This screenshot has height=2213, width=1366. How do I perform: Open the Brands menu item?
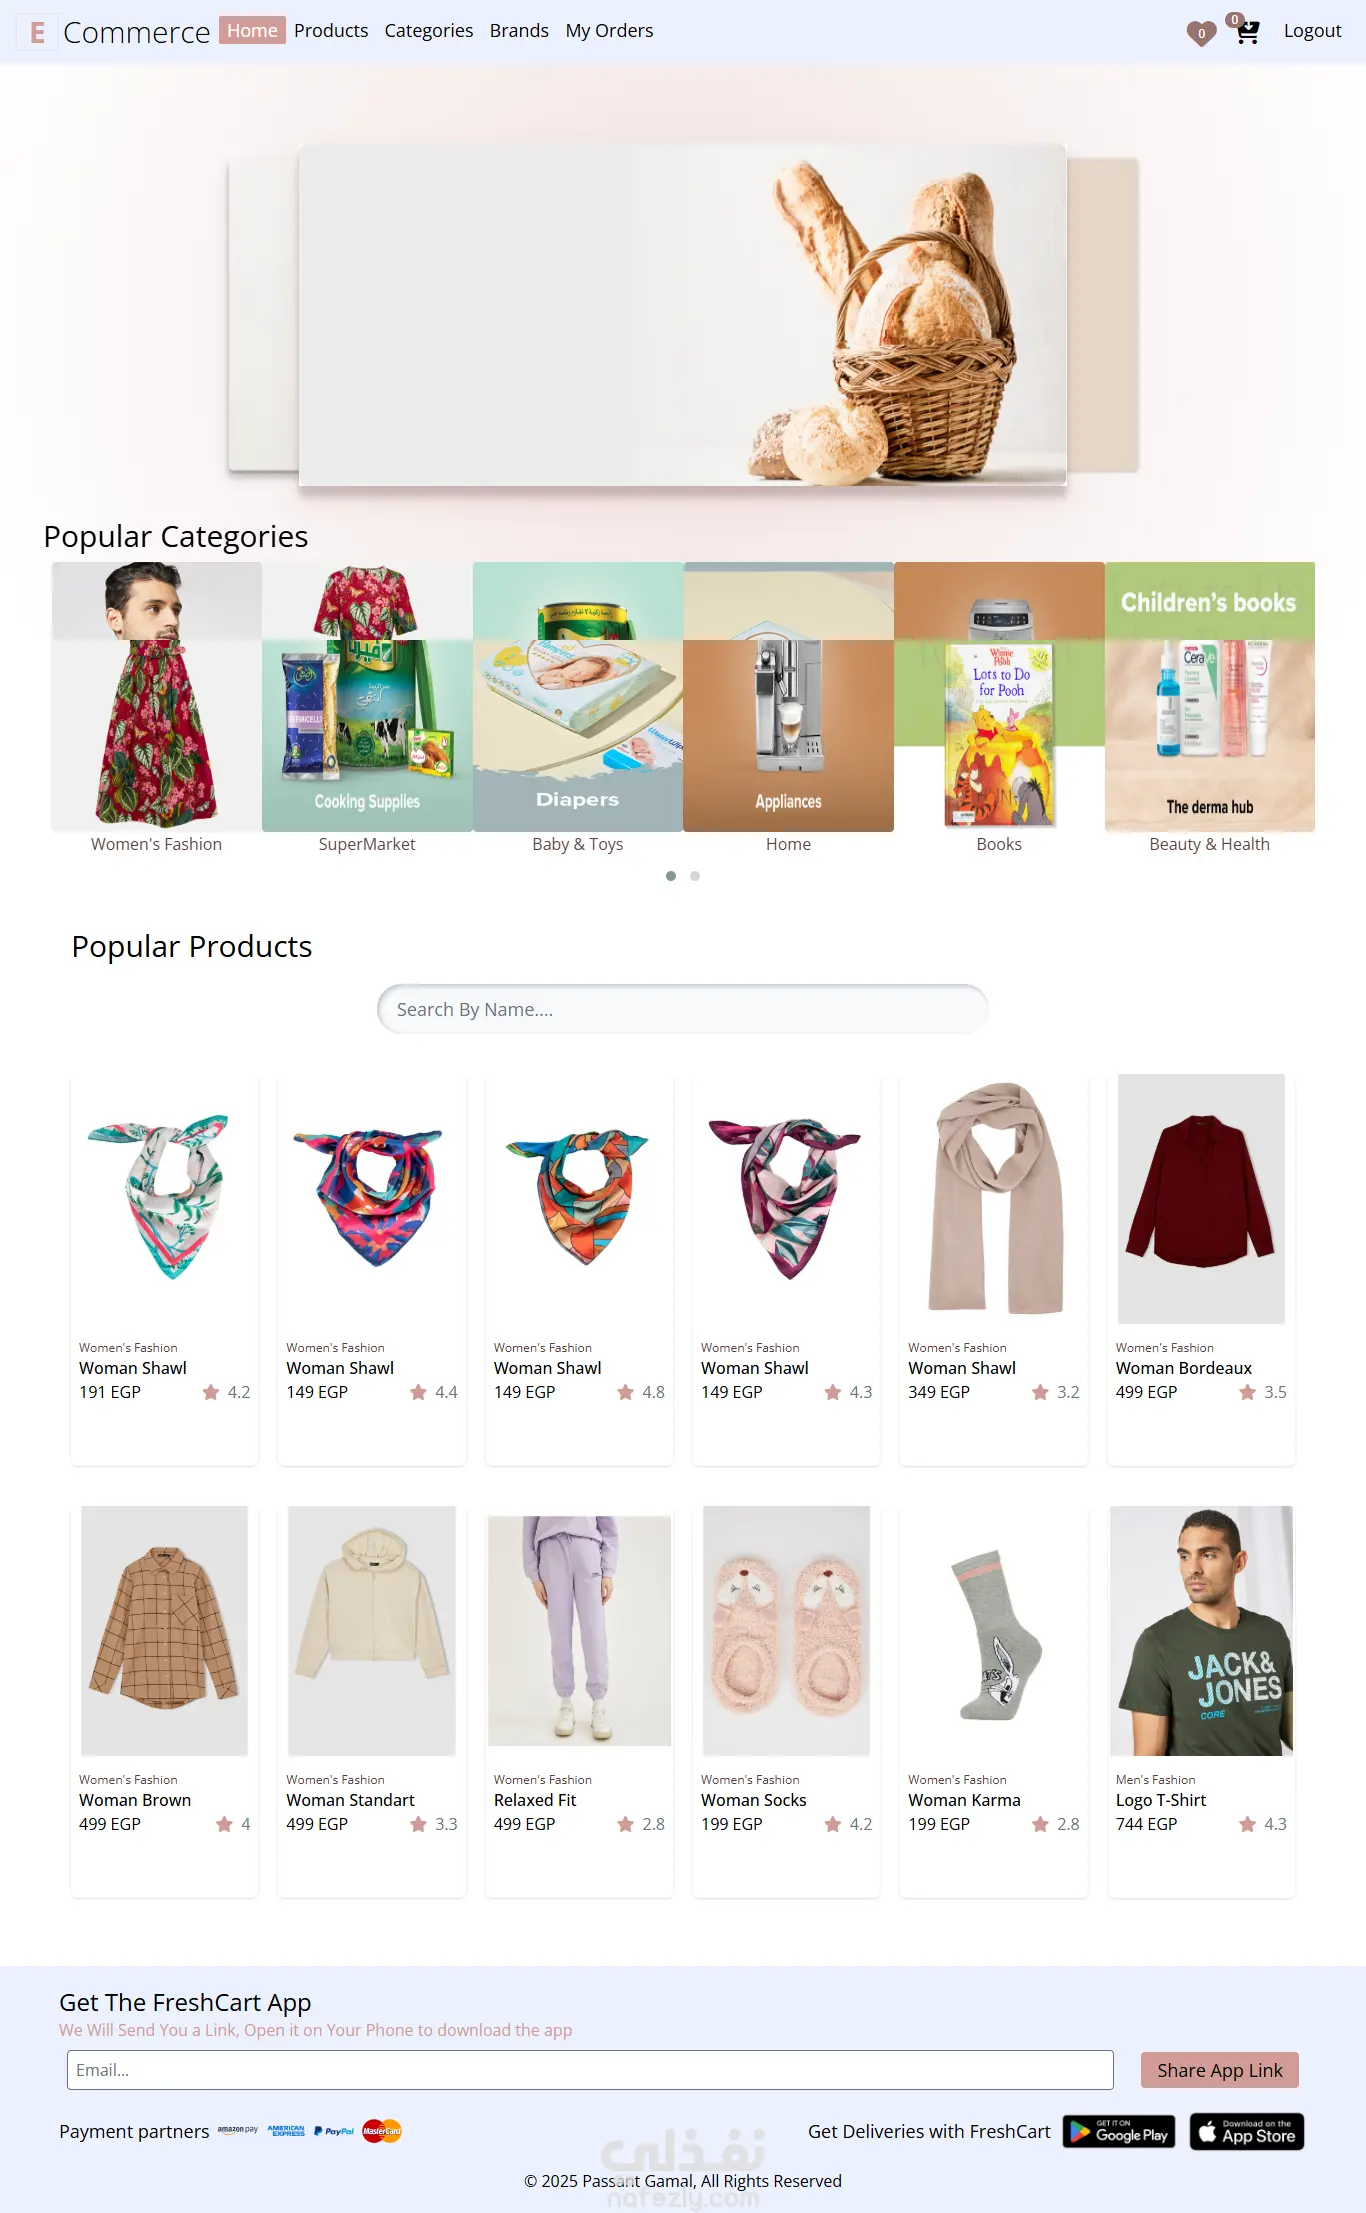coord(519,30)
